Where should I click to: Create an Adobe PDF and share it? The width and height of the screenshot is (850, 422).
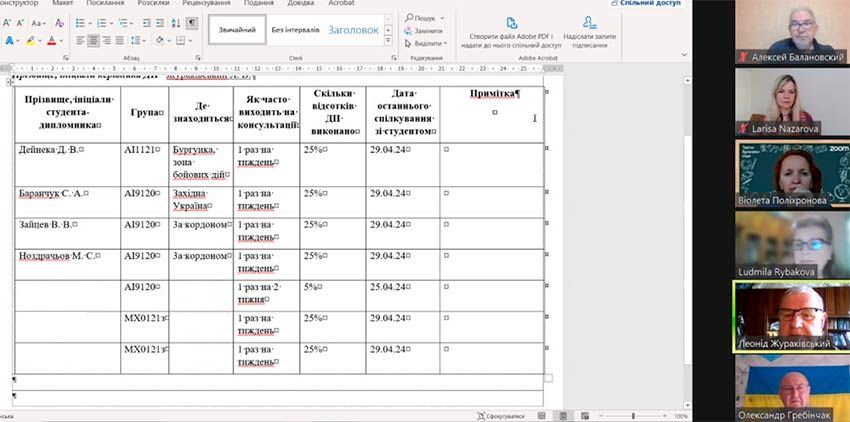(511, 33)
